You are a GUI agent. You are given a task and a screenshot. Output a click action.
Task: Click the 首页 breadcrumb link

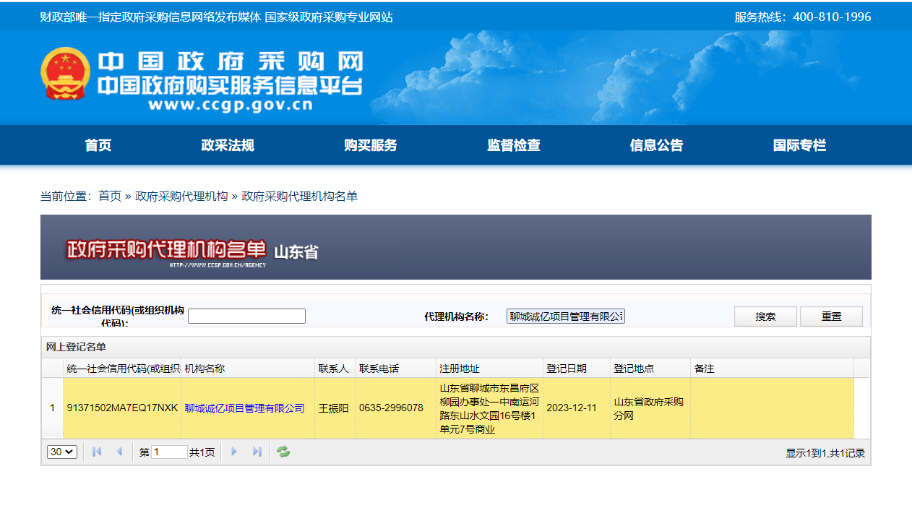click(x=110, y=196)
